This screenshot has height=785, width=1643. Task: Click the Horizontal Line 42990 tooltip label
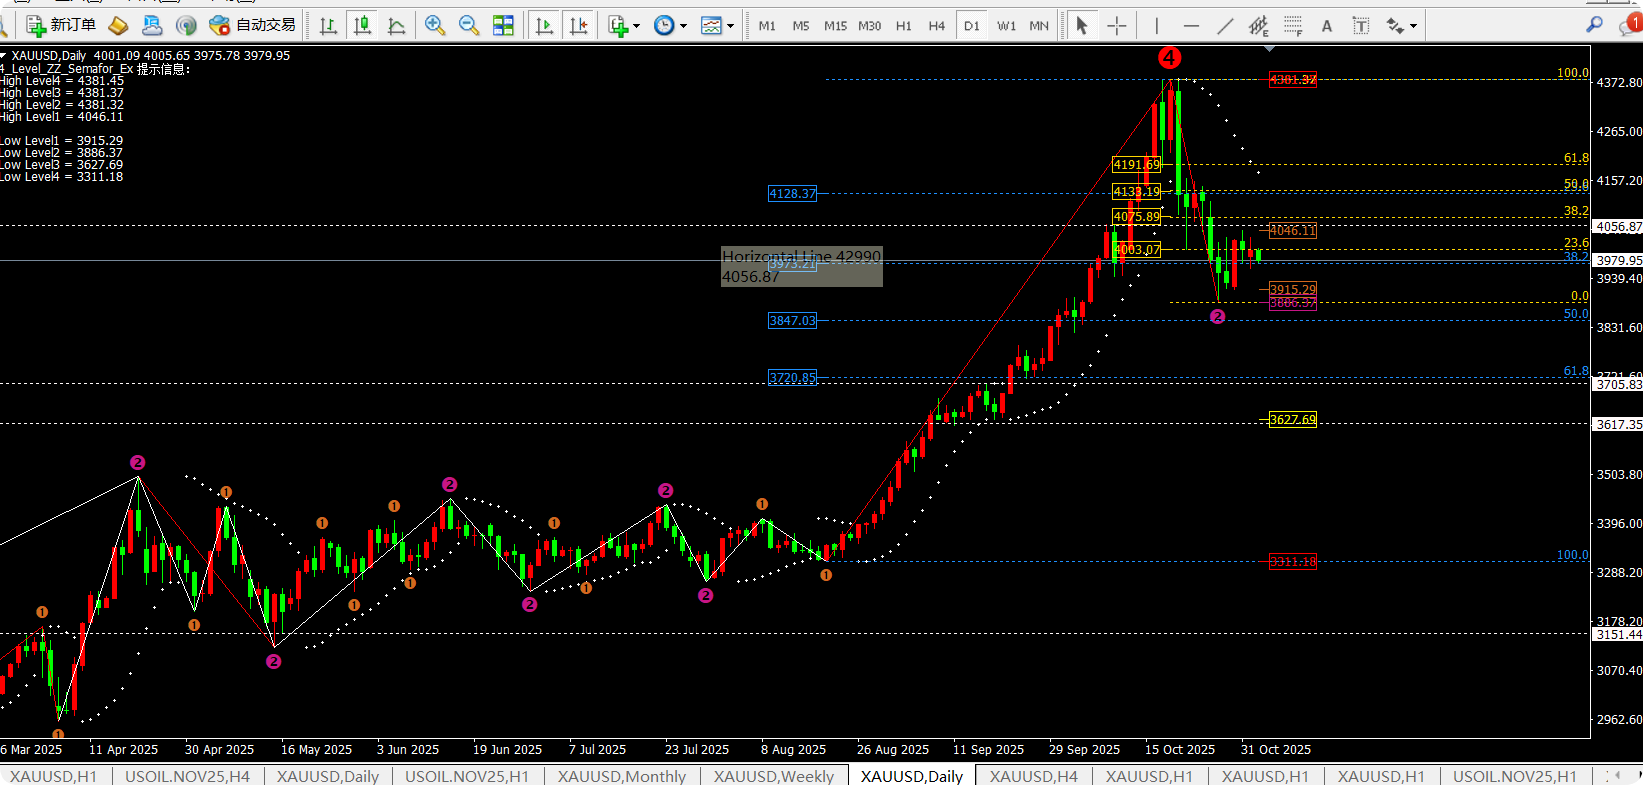tap(802, 267)
